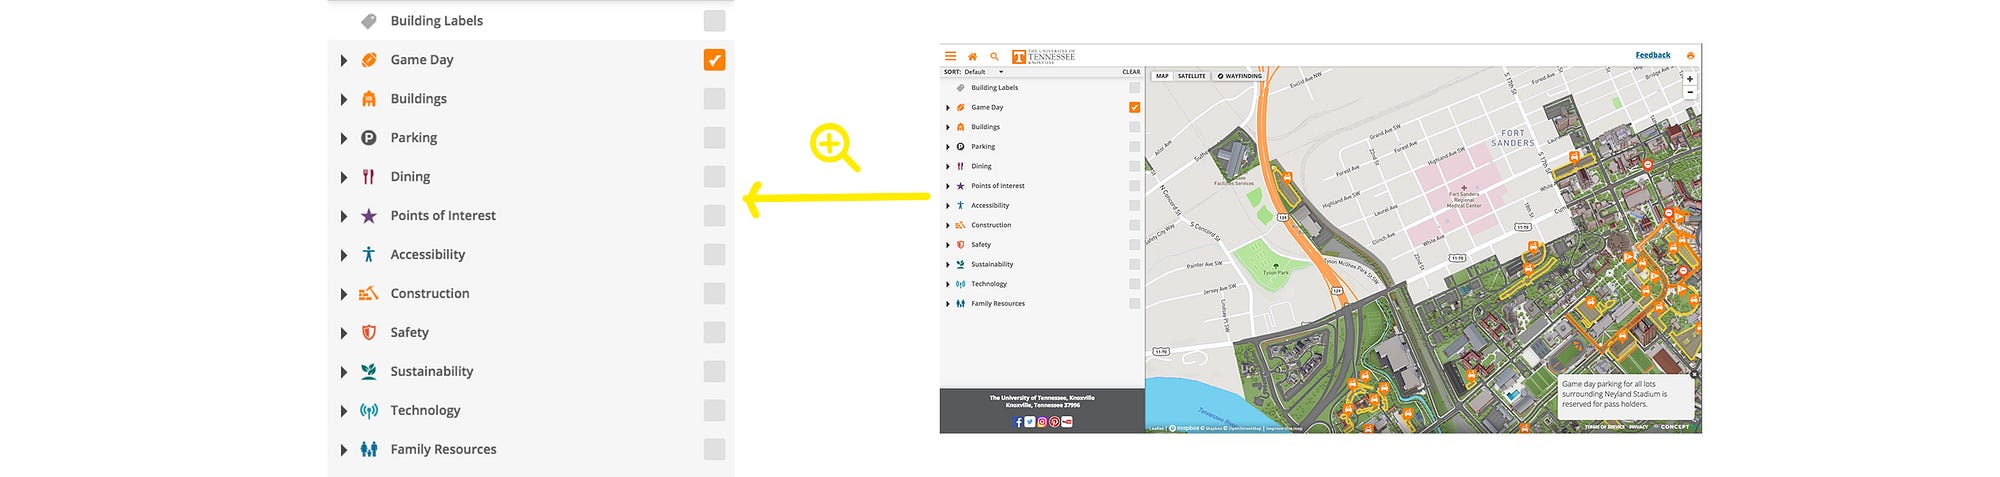This screenshot has width=2000, height=477.
Task: Expand the Family Resources category in enlarged panel
Action: coord(343,450)
